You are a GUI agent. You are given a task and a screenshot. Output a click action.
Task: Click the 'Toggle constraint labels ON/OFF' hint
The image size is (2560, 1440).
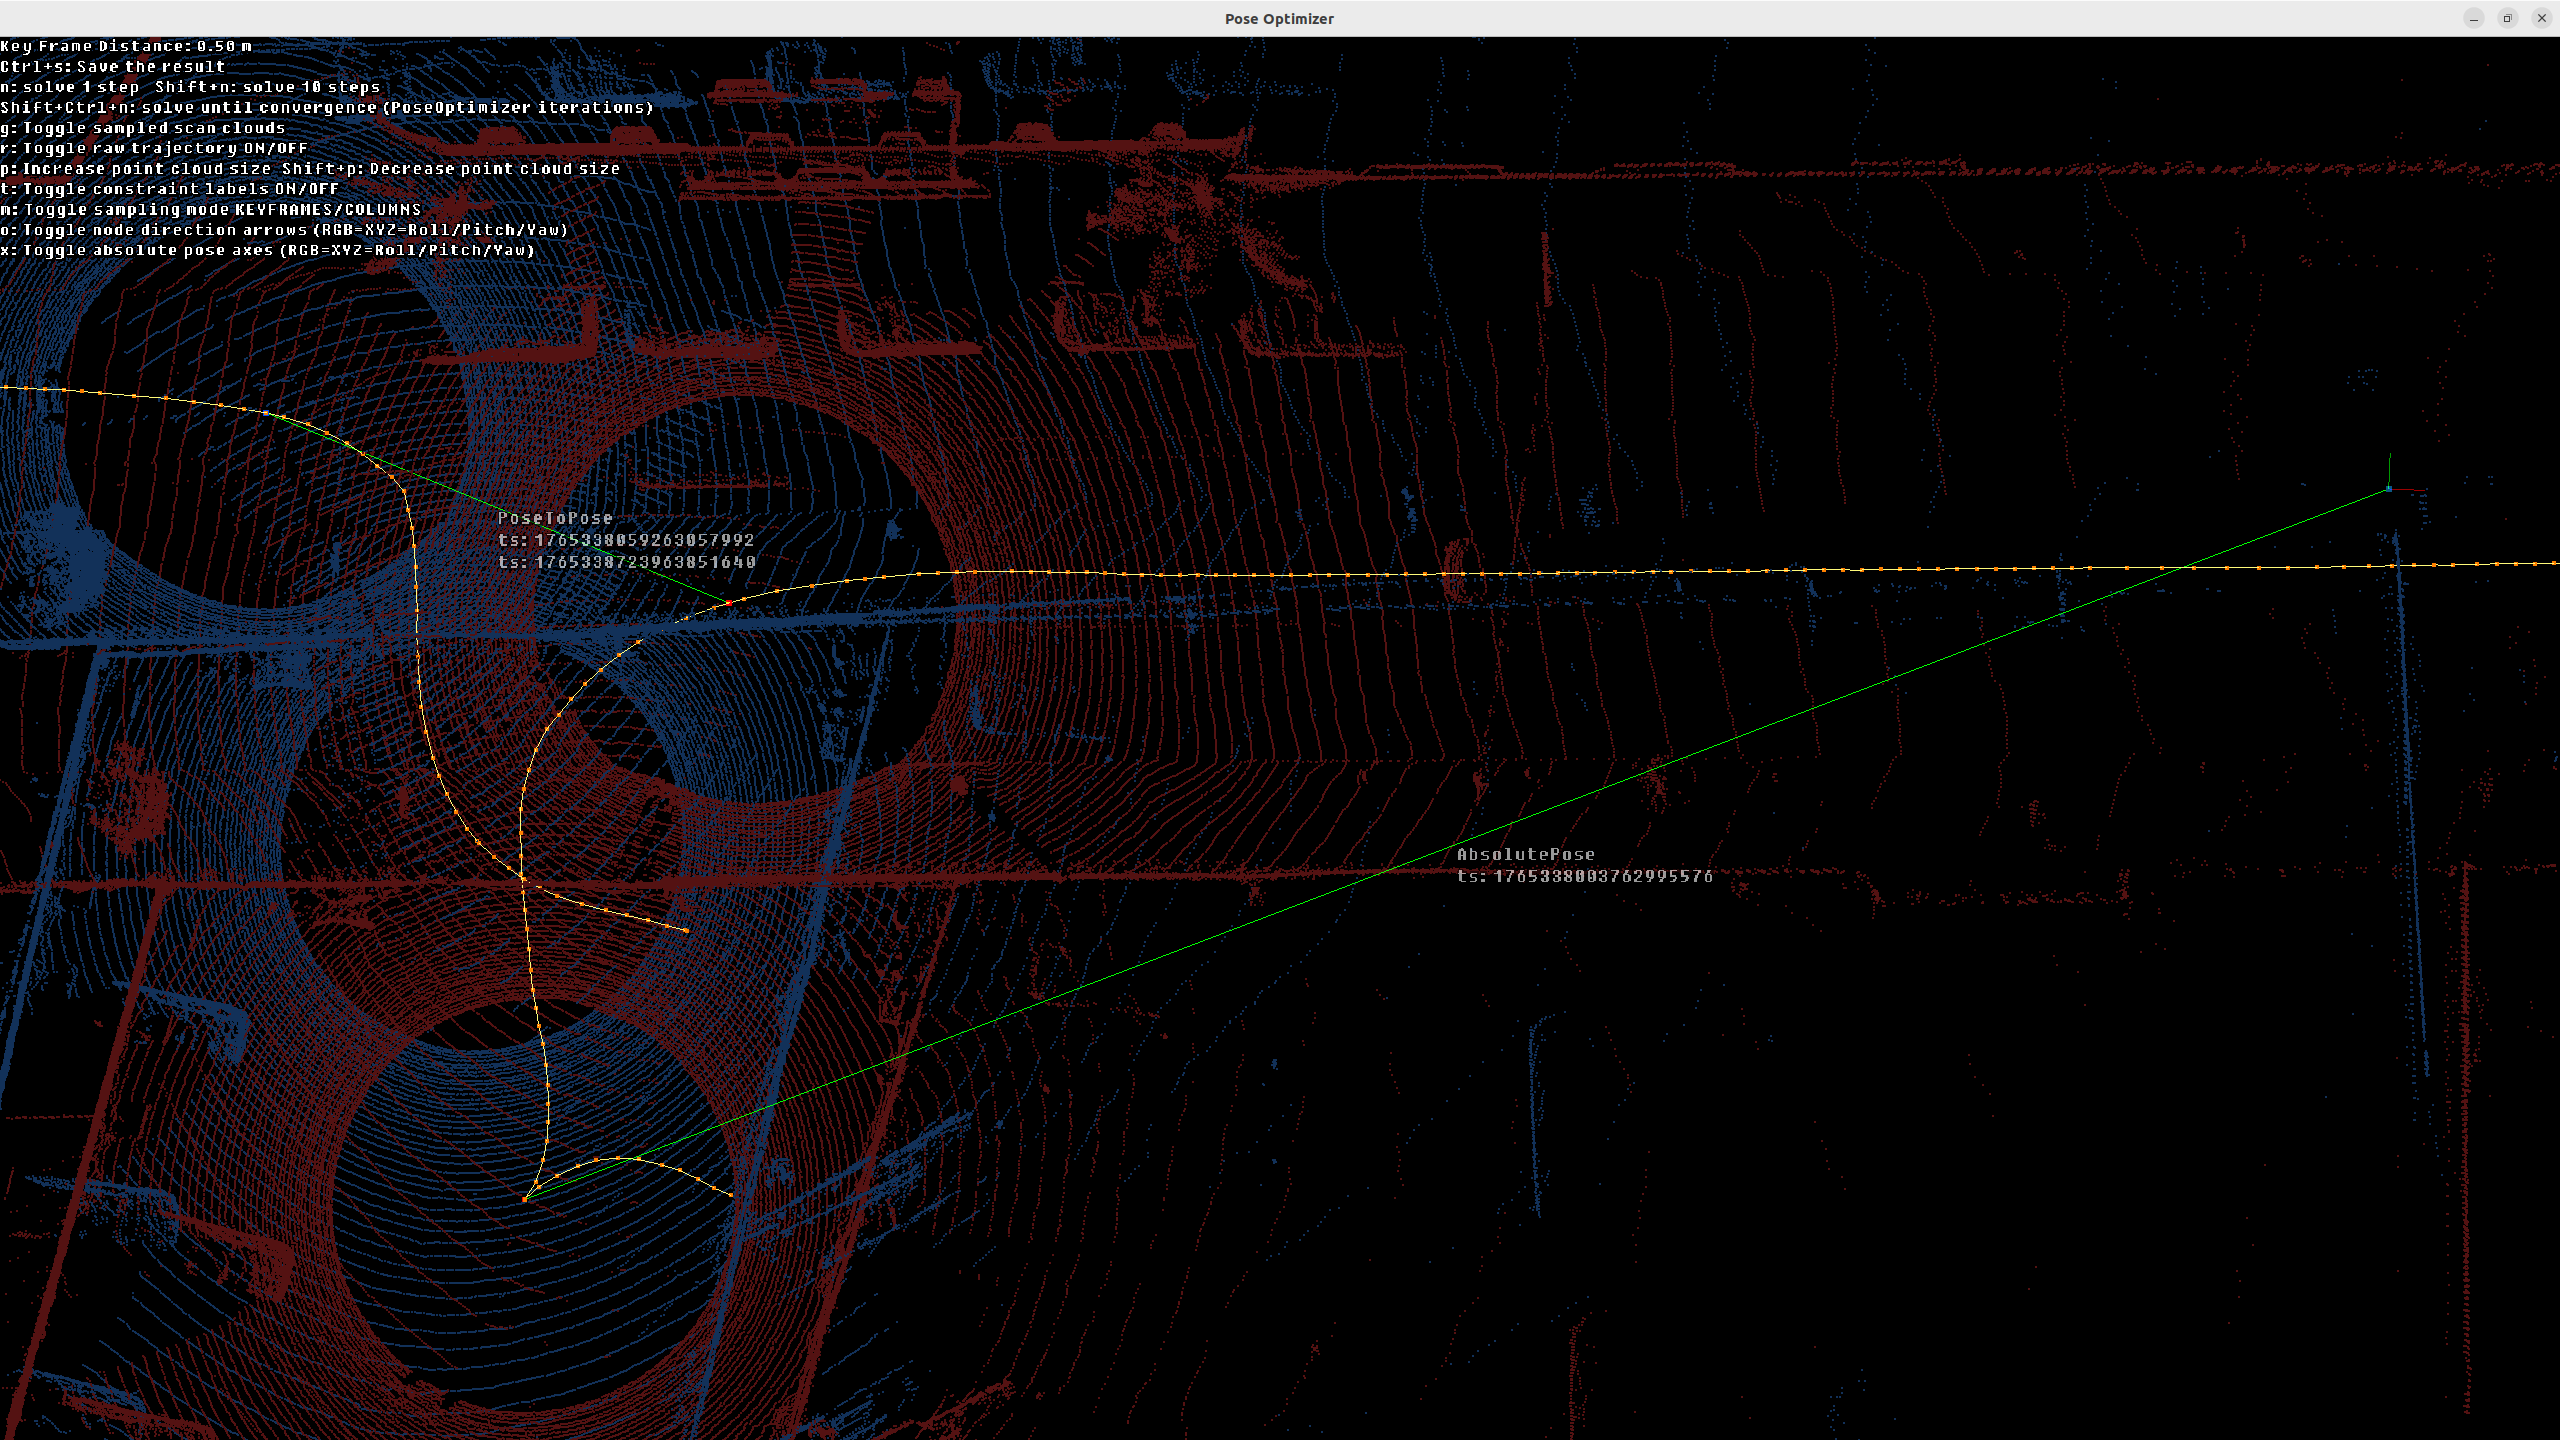point(169,189)
